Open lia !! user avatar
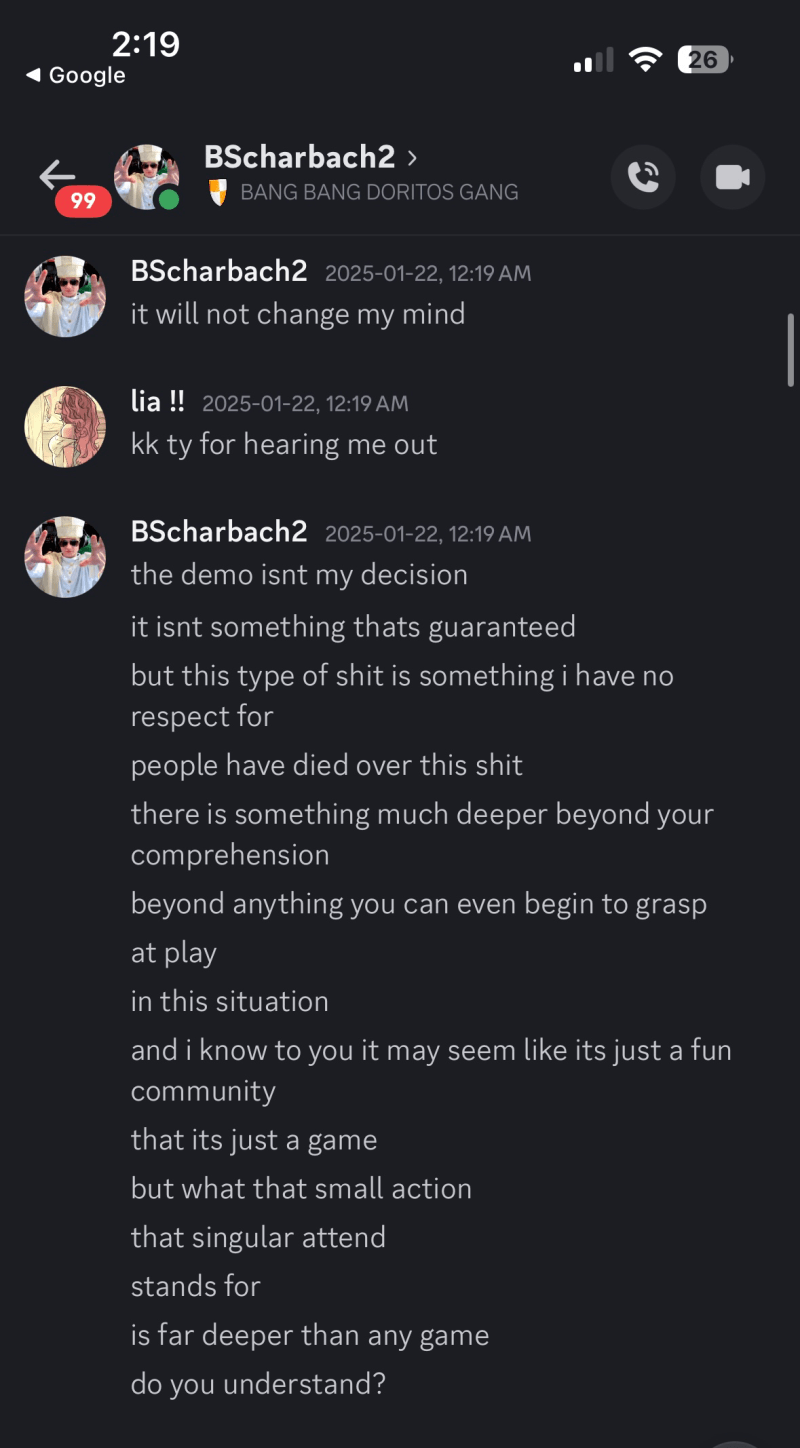 click(65, 426)
